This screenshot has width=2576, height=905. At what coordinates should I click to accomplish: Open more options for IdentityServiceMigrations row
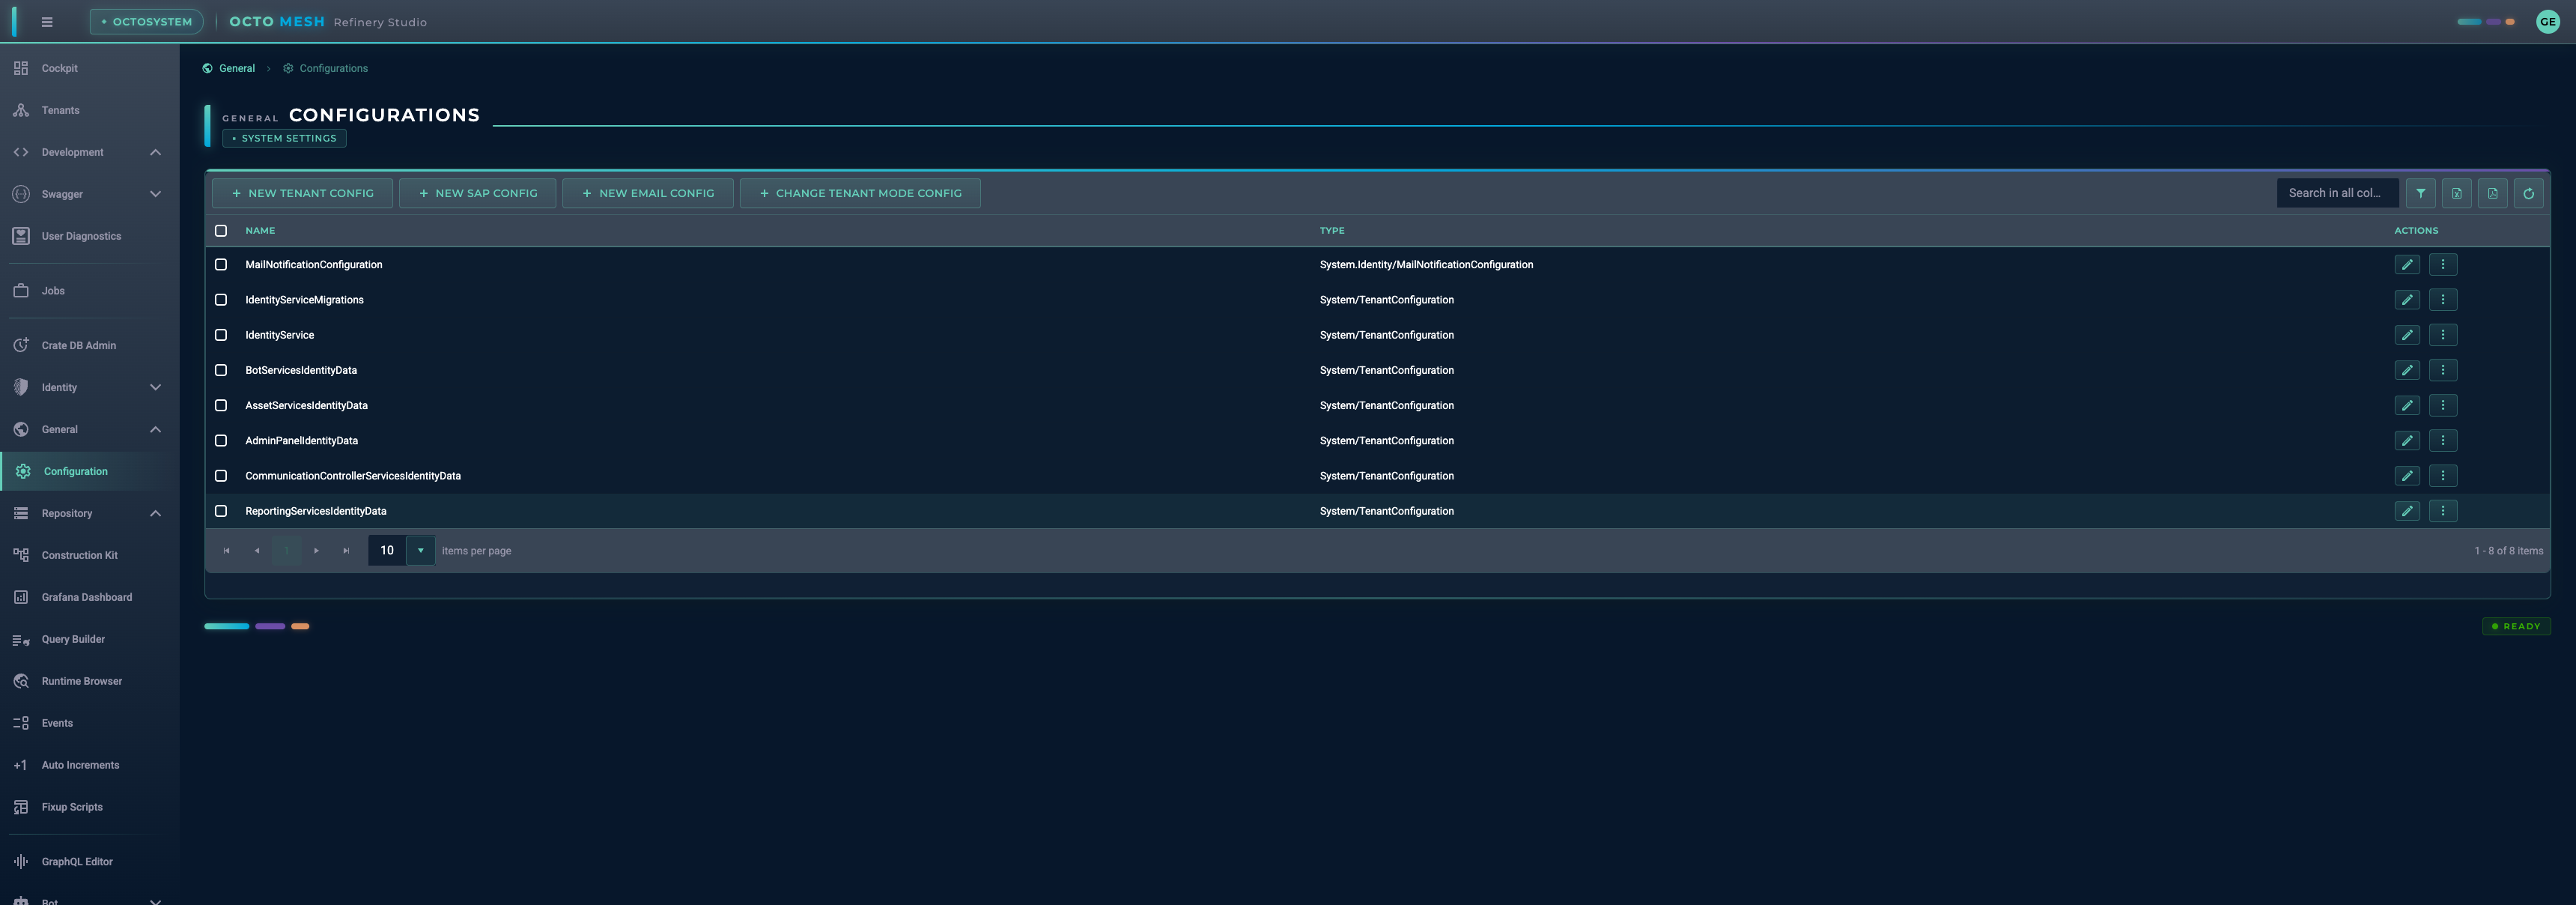[x=2443, y=300]
